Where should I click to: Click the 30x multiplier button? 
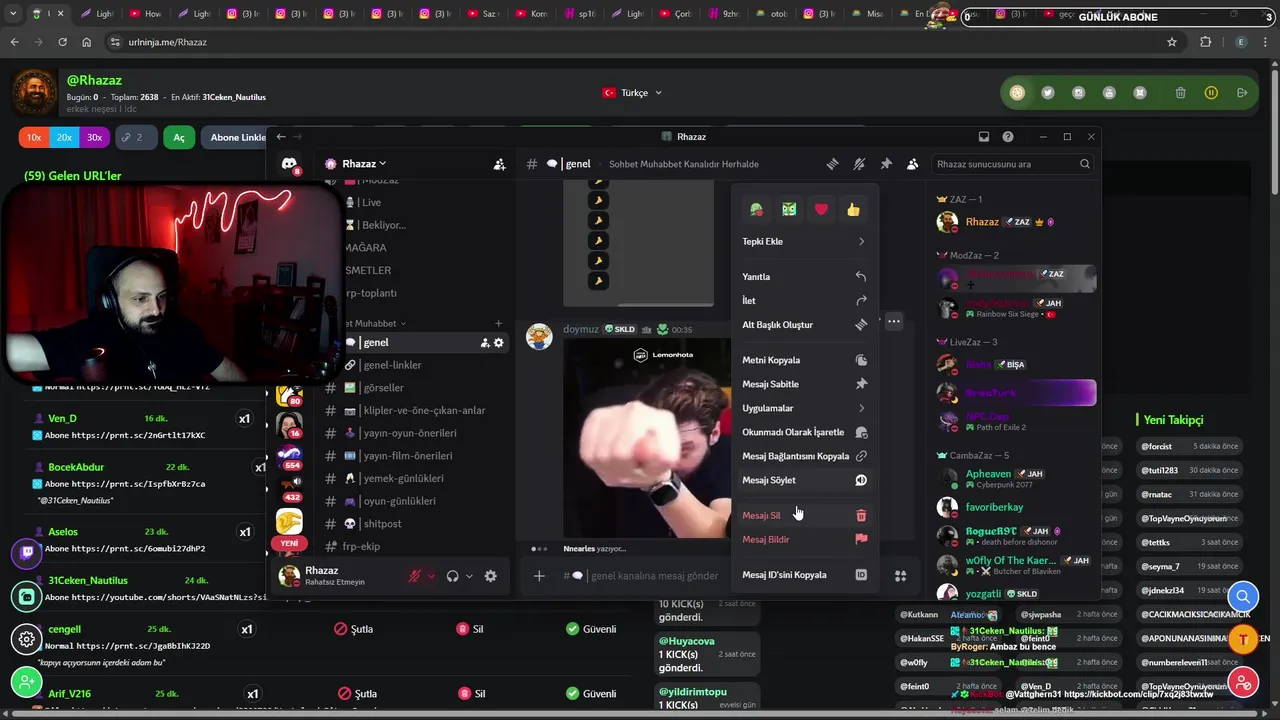(94, 137)
